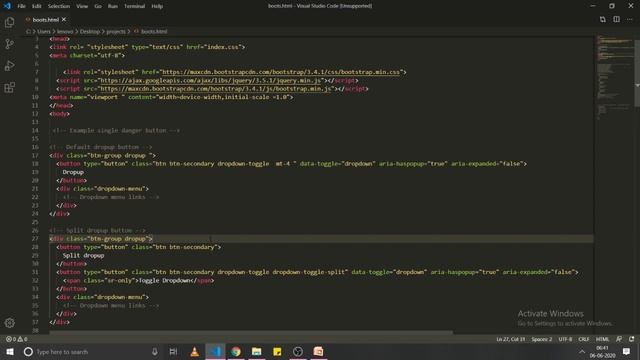Click line number 27 in gutter
This screenshot has height=360, width=640.
point(35,238)
